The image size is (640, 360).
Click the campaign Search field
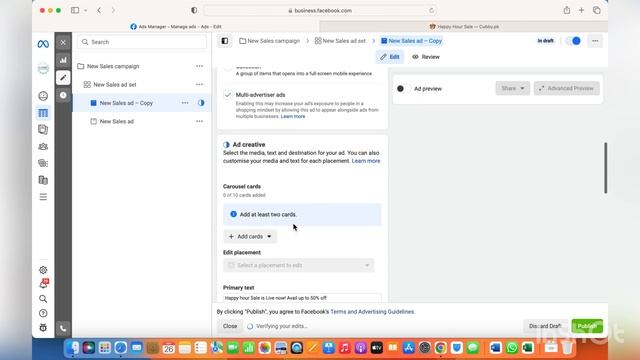(x=142, y=42)
